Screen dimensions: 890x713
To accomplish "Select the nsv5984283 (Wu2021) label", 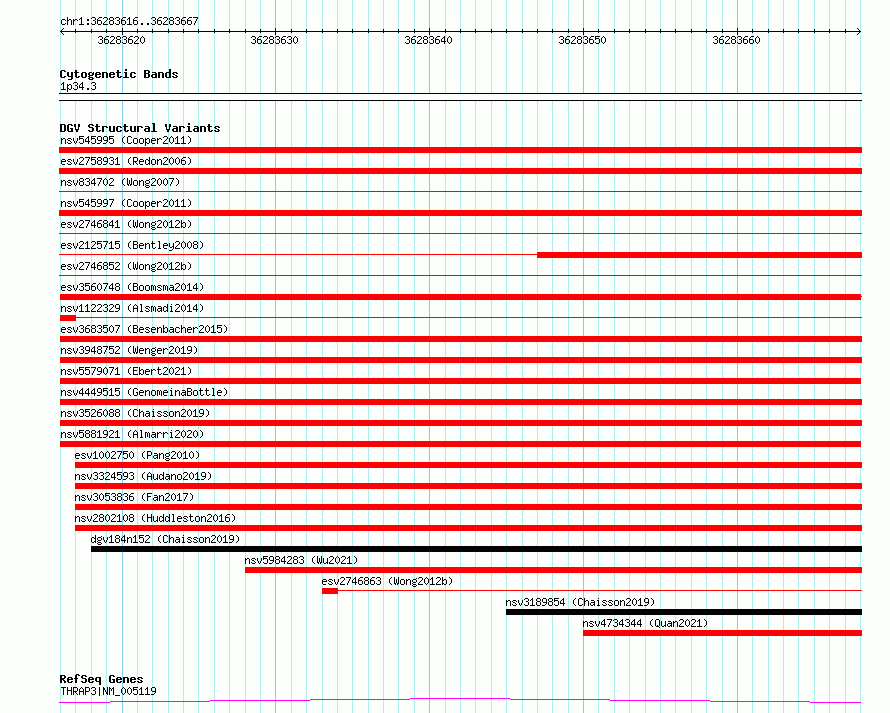I will (301, 560).
